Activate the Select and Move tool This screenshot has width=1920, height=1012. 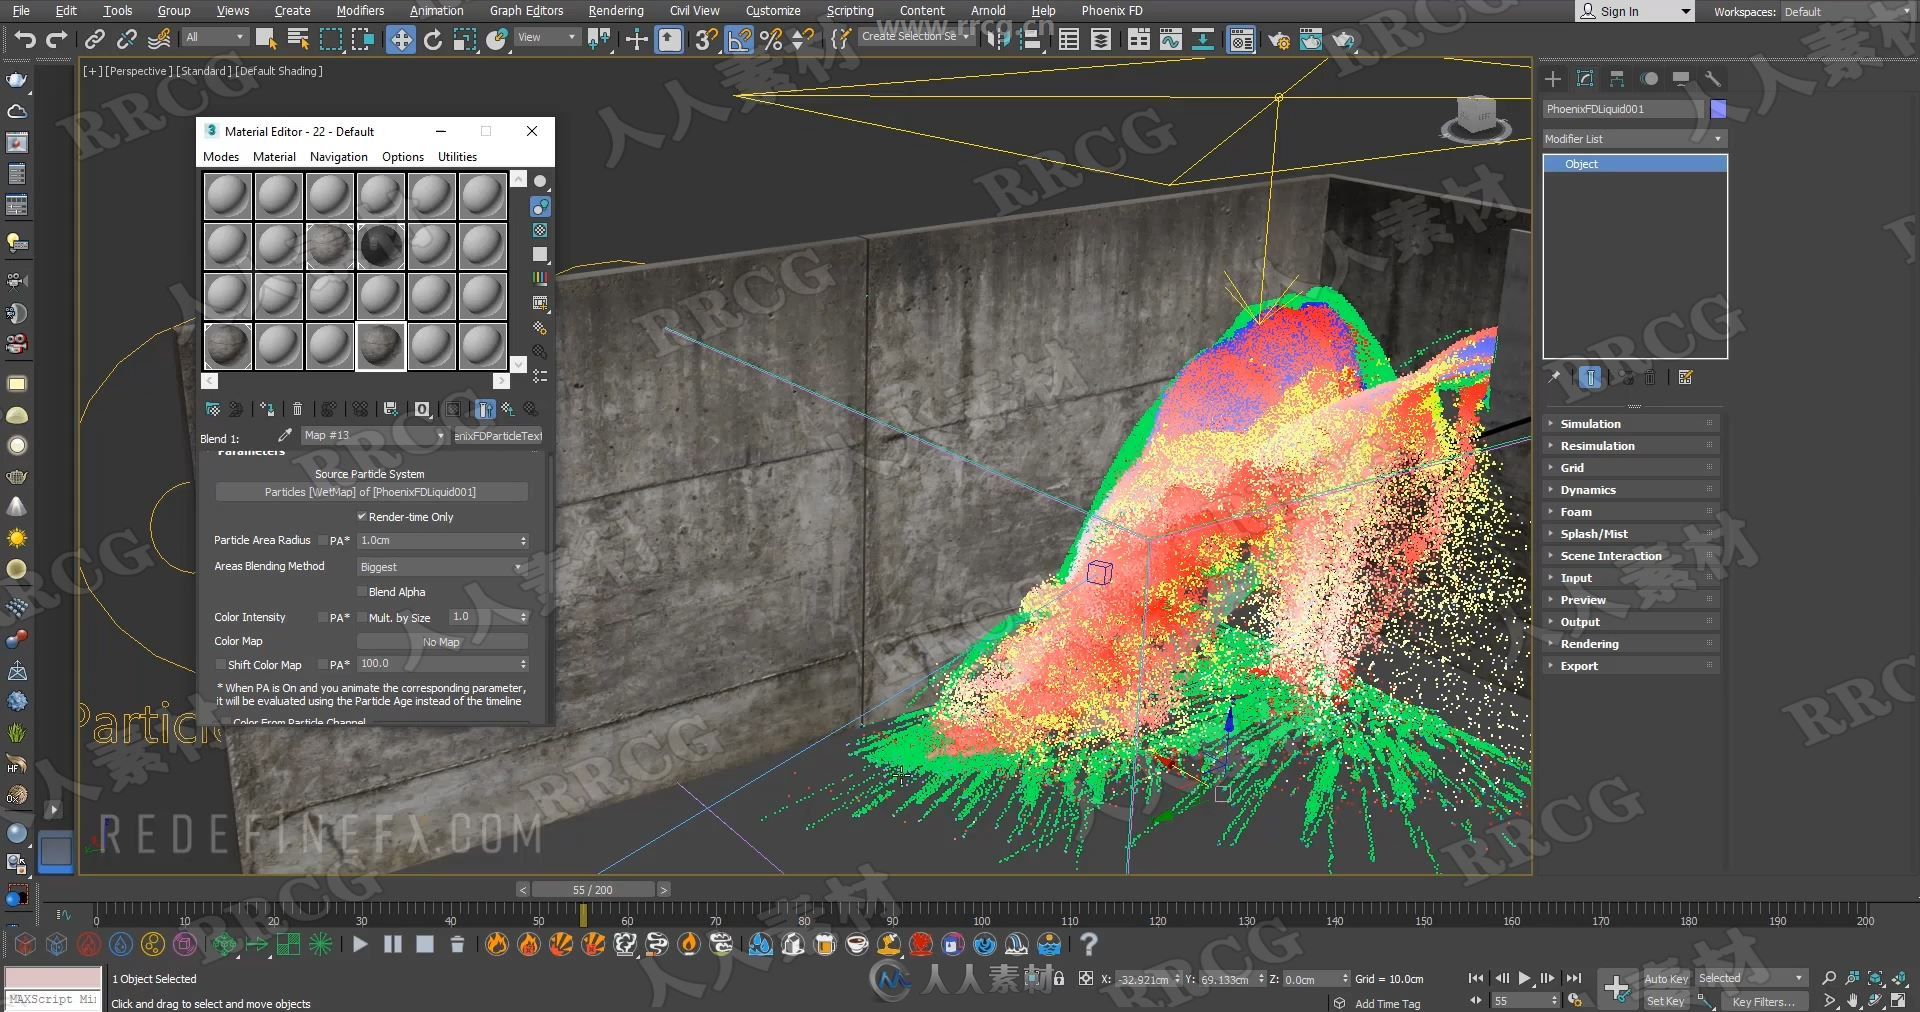tap(400, 39)
